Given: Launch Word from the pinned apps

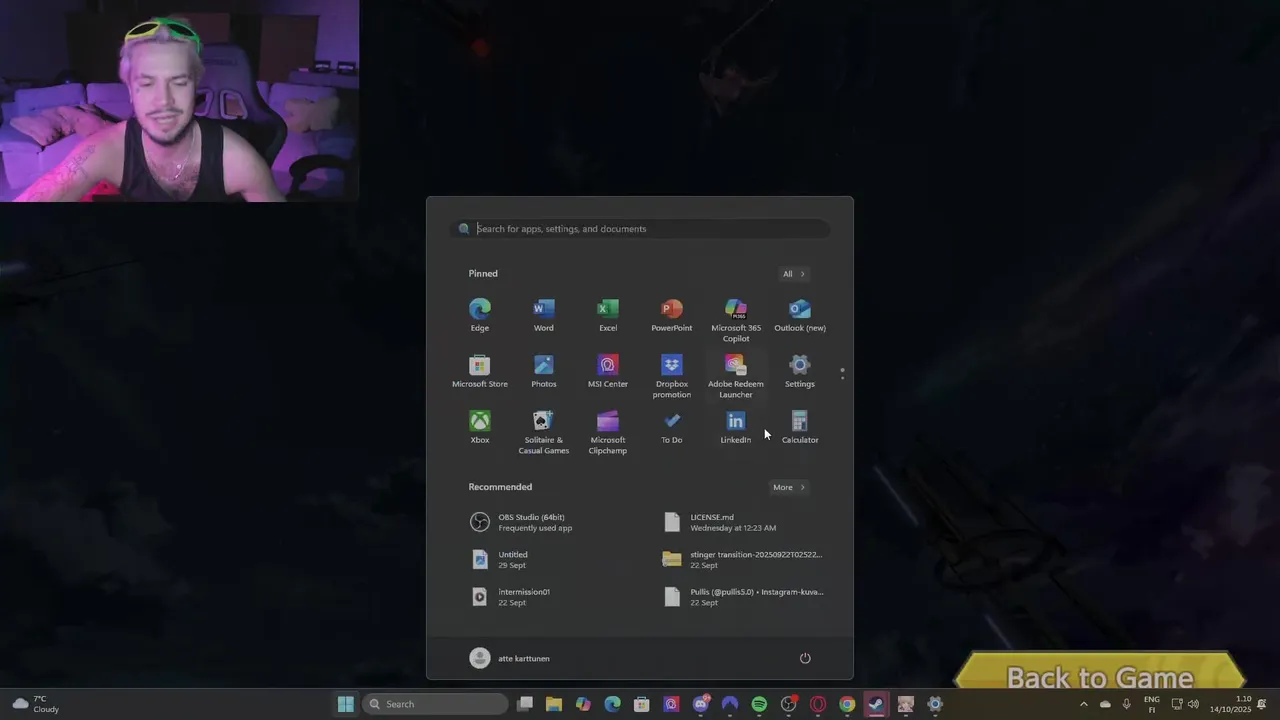Looking at the screenshot, I should coord(544,315).
